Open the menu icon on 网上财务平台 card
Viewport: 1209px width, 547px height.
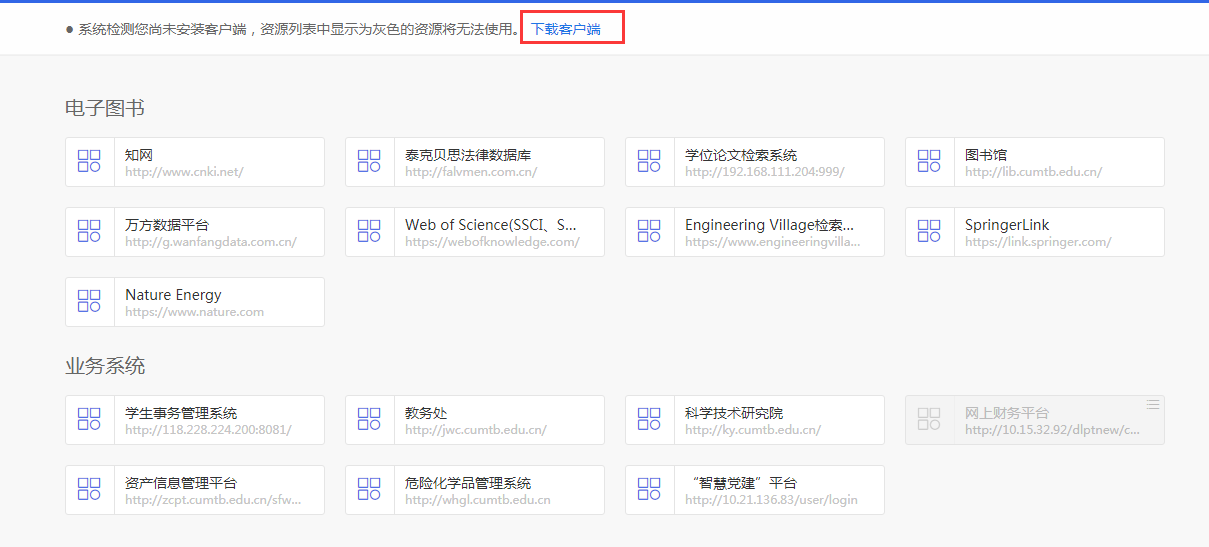tap(1153, 404)
